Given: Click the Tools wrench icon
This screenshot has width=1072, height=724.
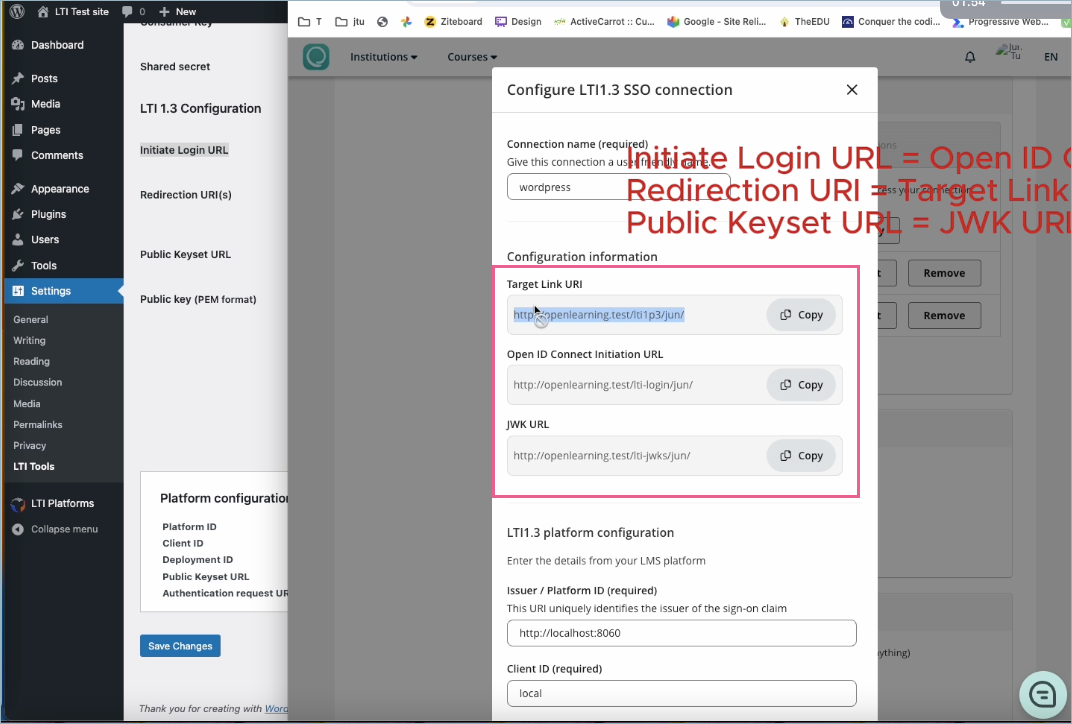Looking at the screenshot, I should (18, 265).
